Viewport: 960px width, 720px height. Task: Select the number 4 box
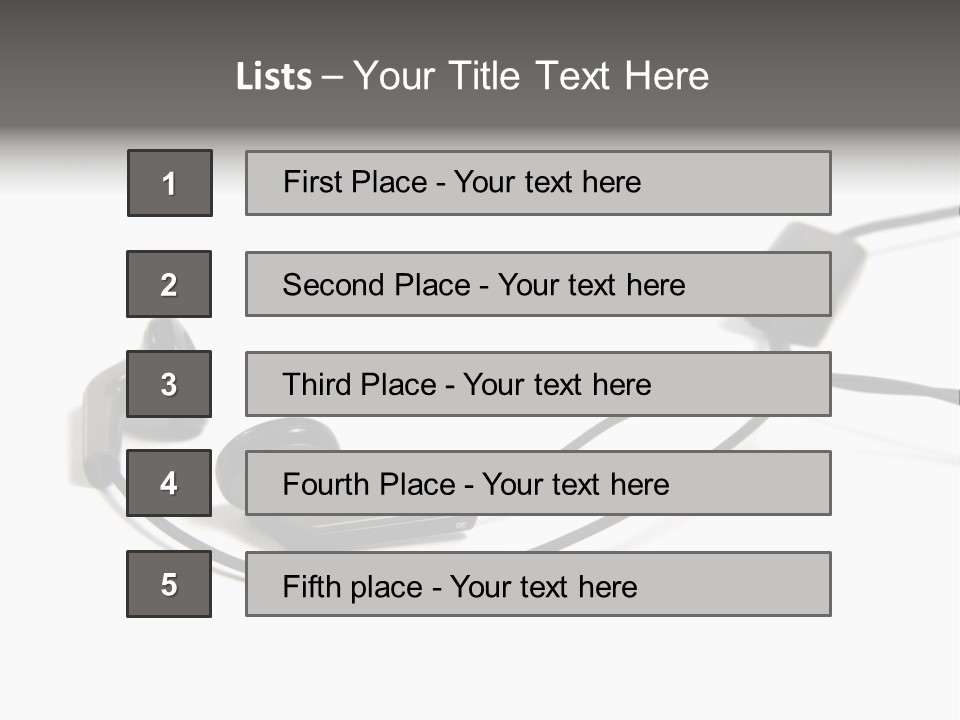coord(169,483)
